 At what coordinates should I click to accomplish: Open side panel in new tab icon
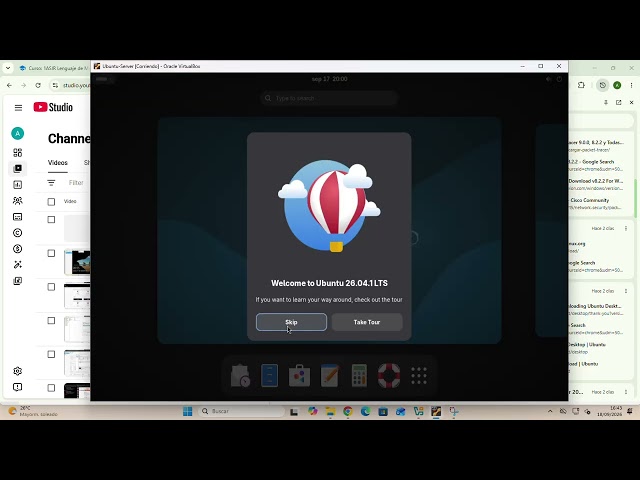click(619, 102)
